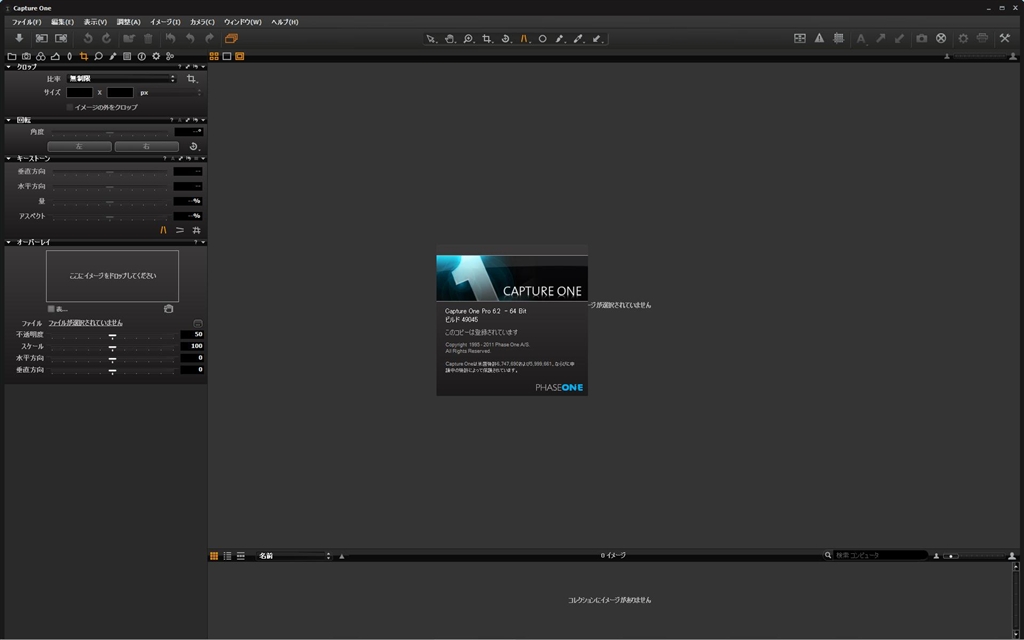Open the Output gear tool tab
This screenshot has height=640, width=1024.
pos(156,57)
